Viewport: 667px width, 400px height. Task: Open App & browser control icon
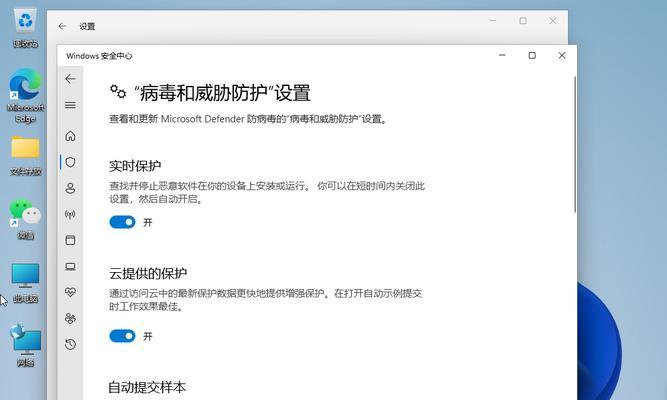70,240
